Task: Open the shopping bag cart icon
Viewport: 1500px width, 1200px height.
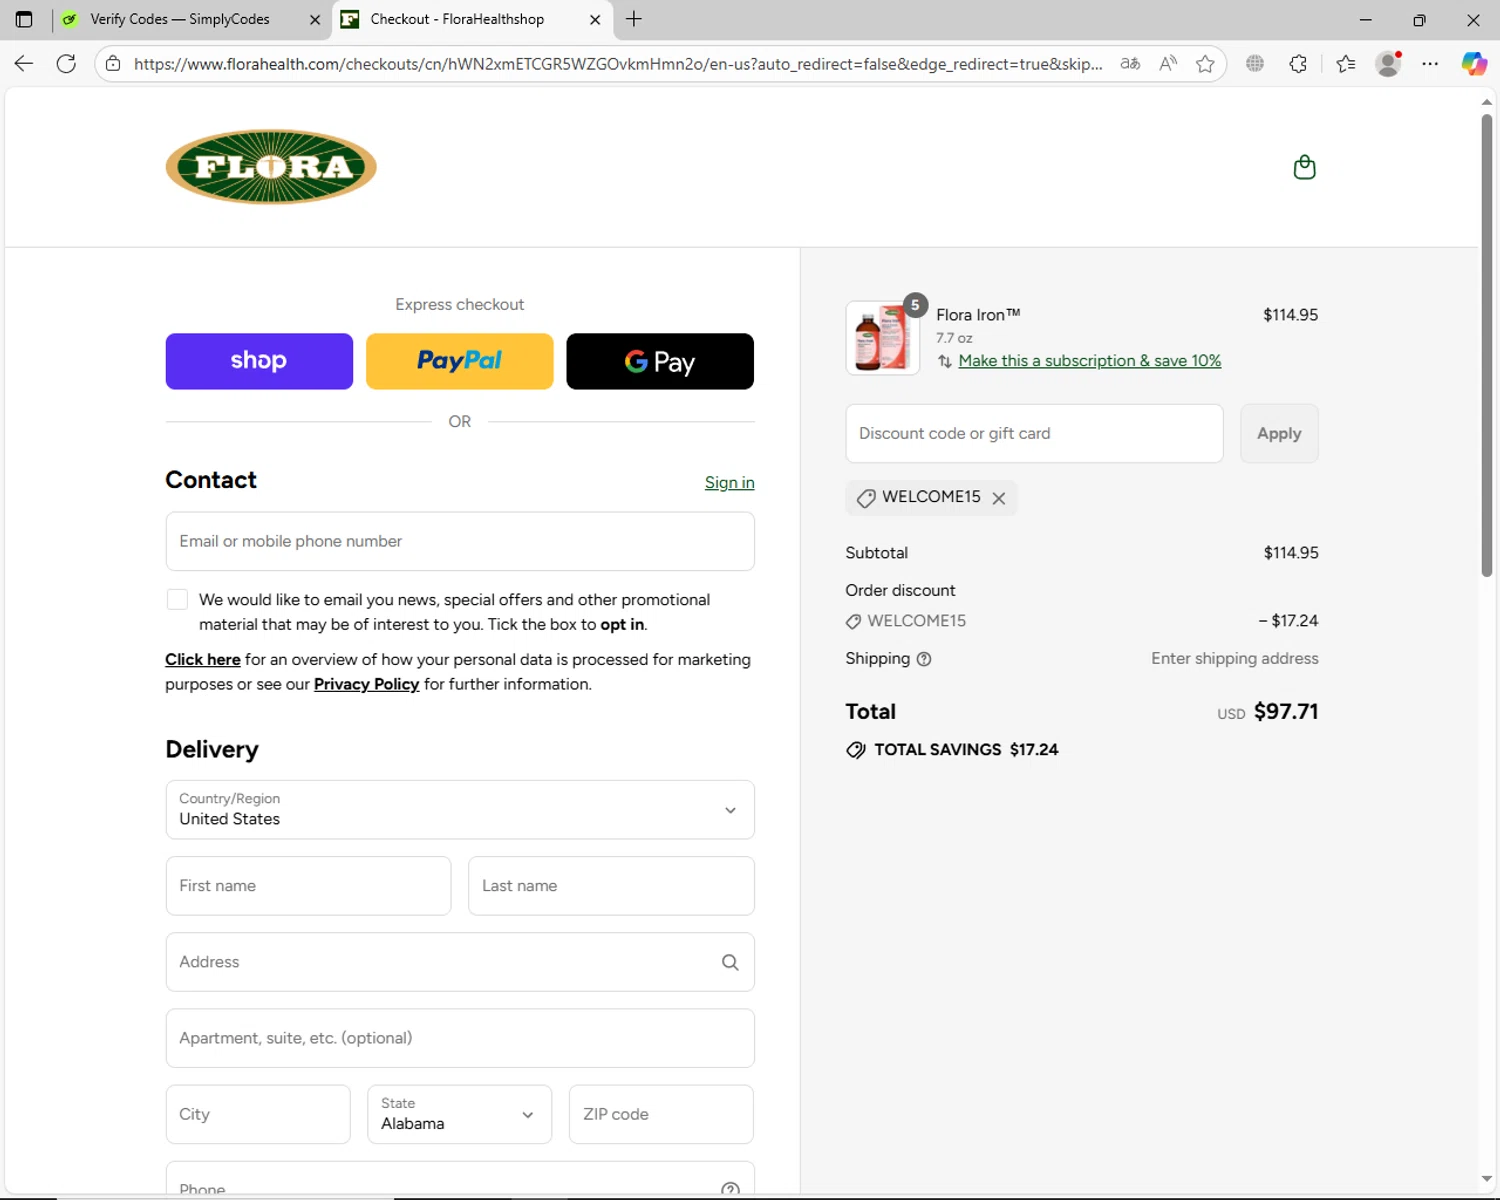Action: [x=1304, y=167]
